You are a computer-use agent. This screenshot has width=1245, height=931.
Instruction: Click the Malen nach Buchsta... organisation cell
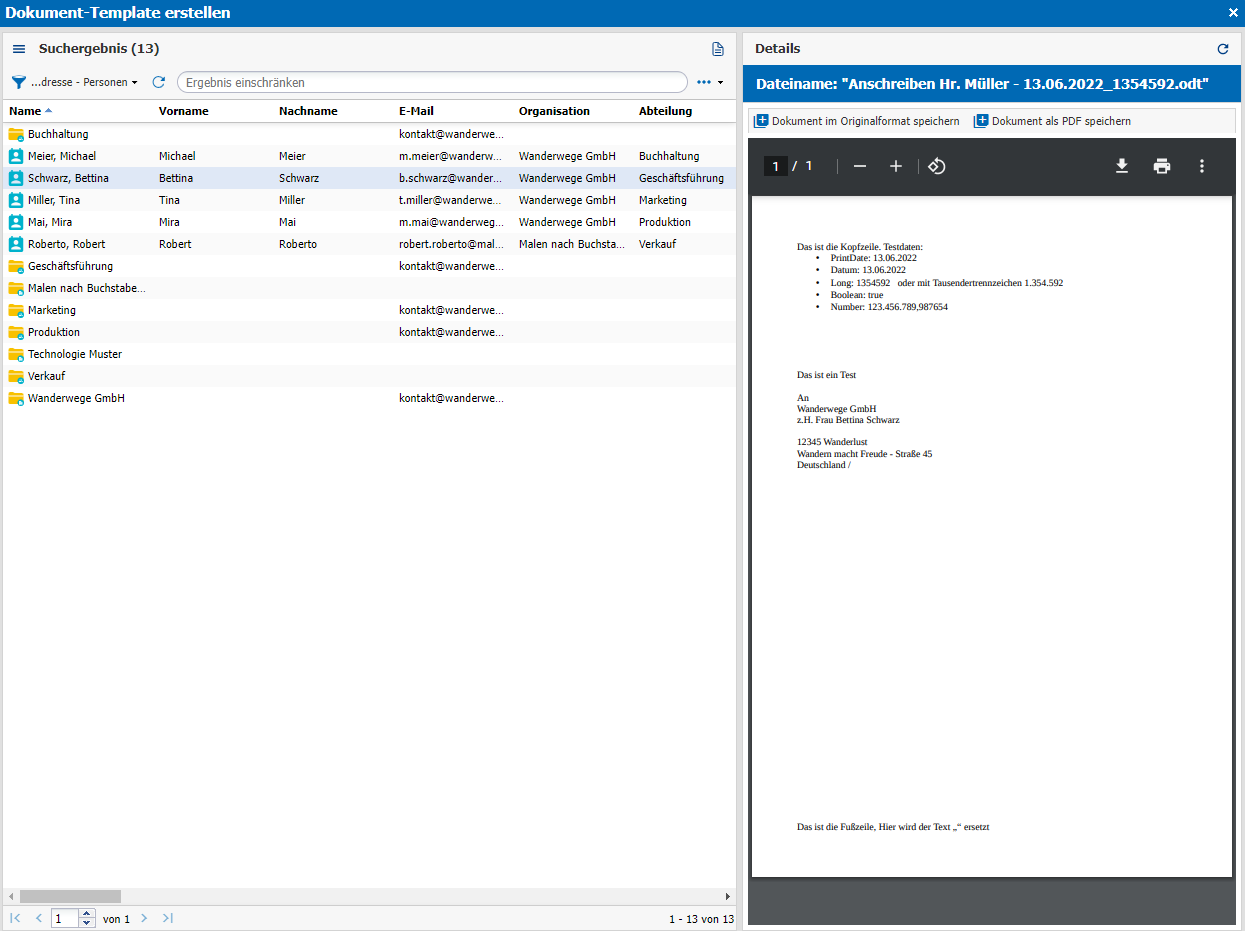572,244
